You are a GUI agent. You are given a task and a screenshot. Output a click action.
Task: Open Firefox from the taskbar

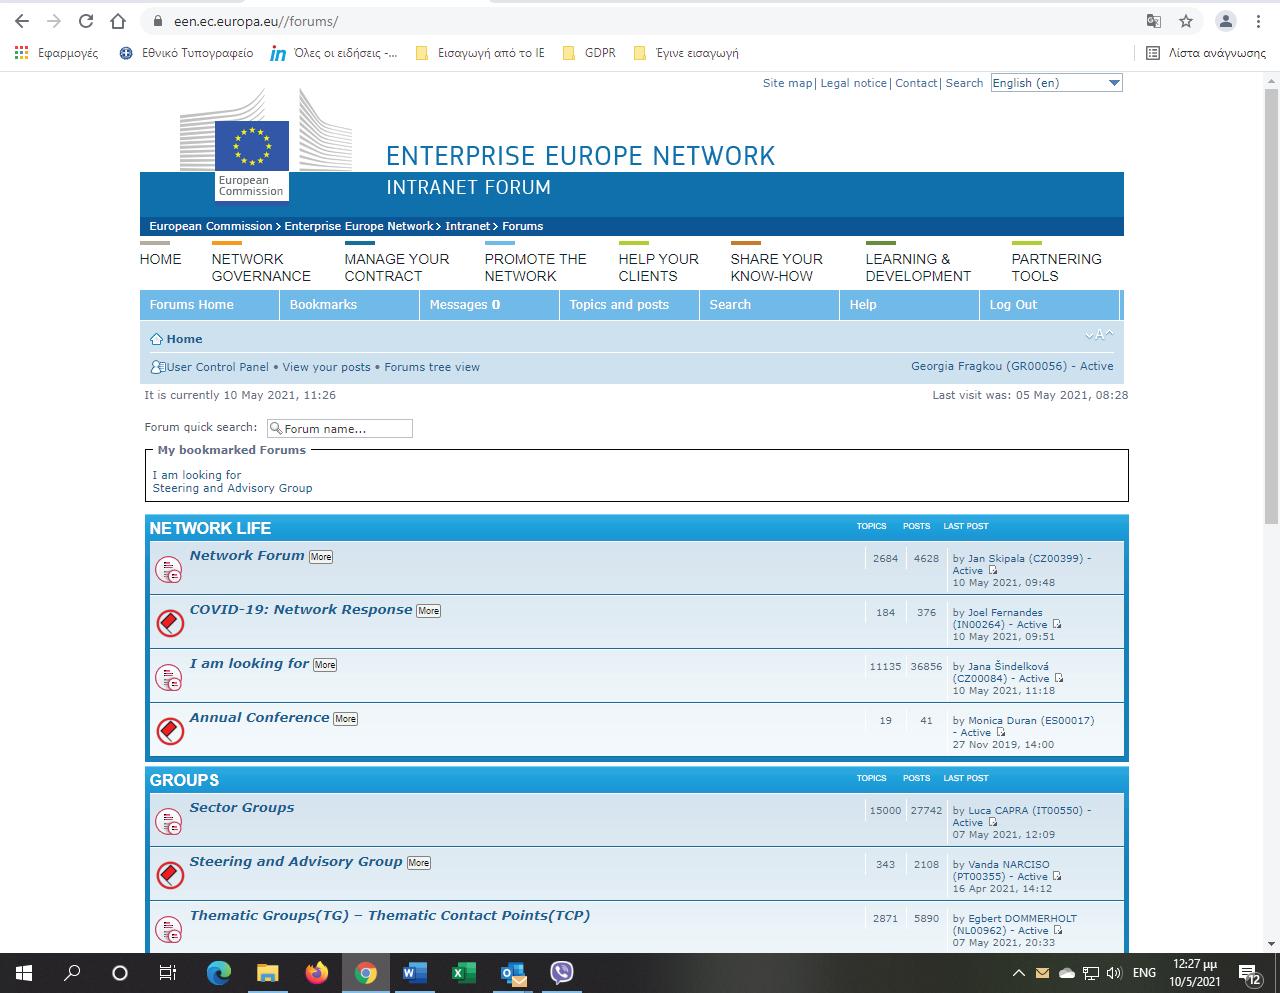[317, 972]
